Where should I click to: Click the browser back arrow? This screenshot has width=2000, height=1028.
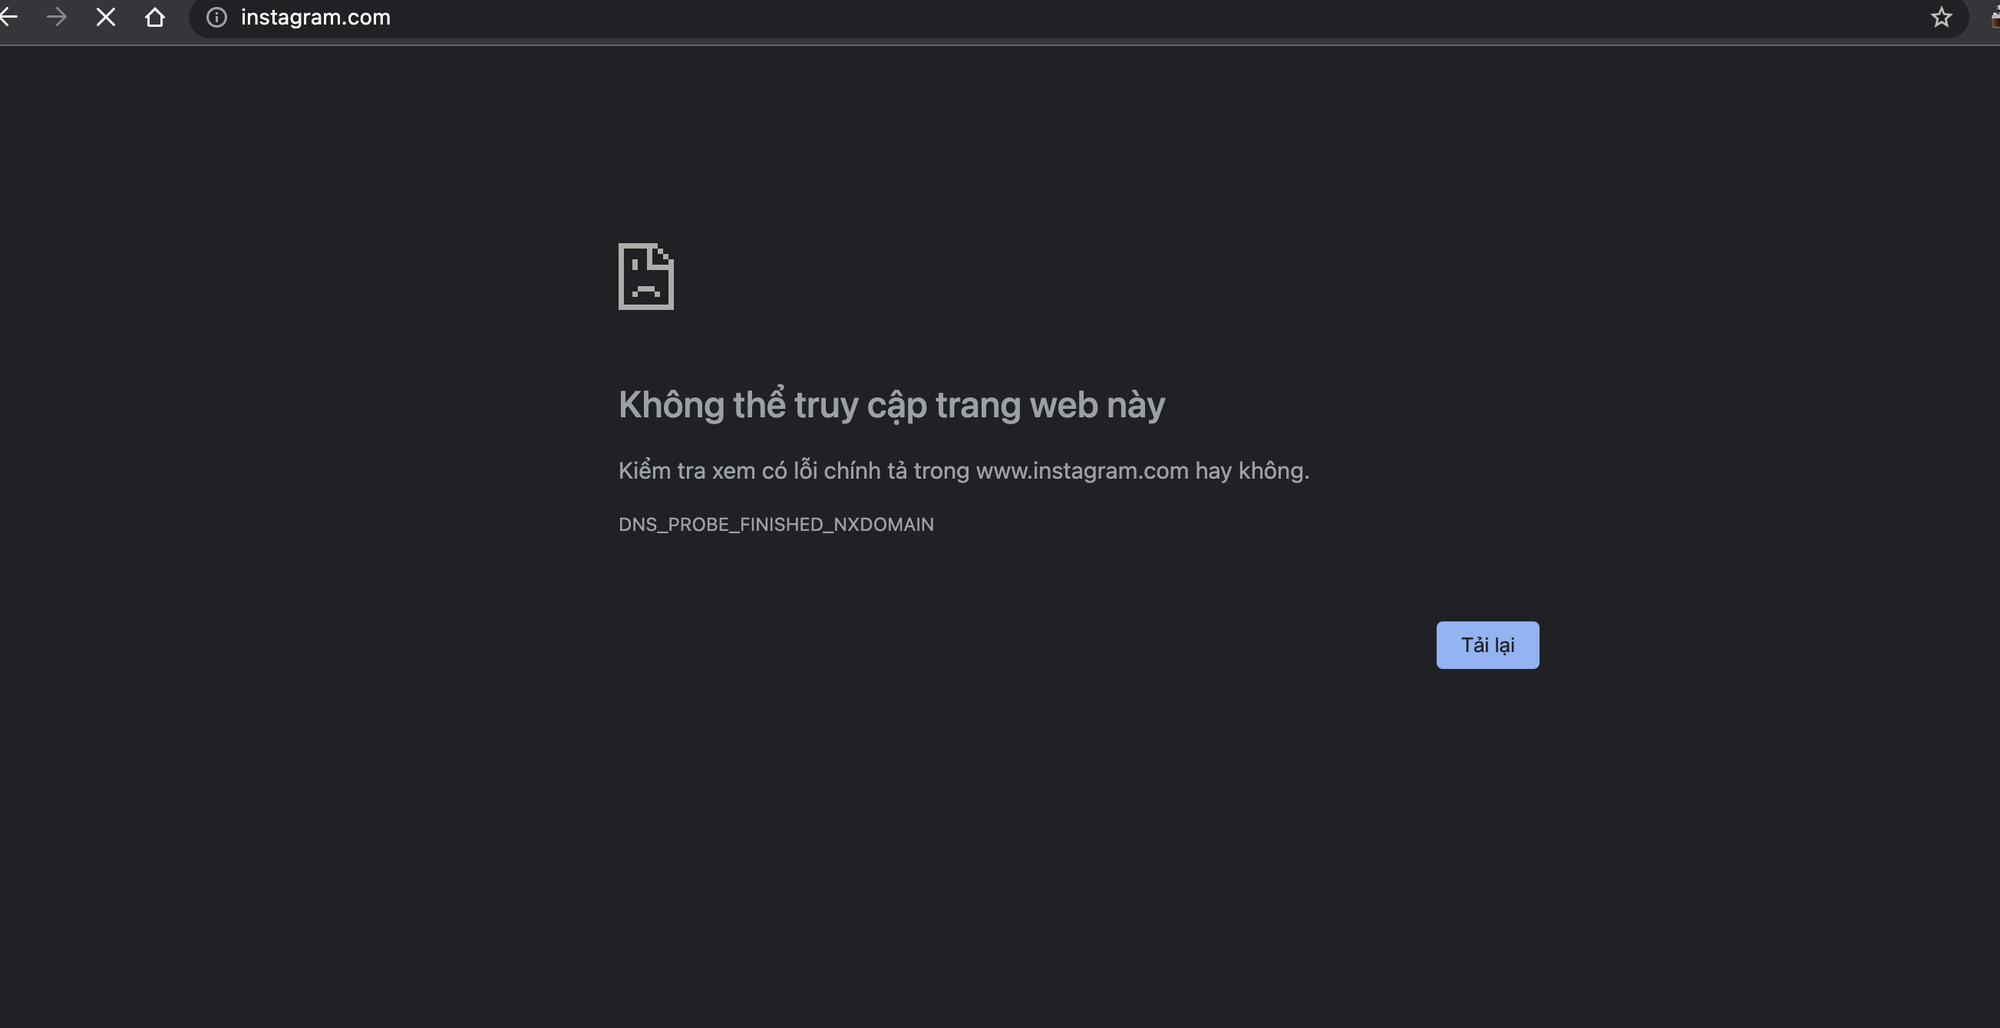pyautogui.click(x=8, y=17)
